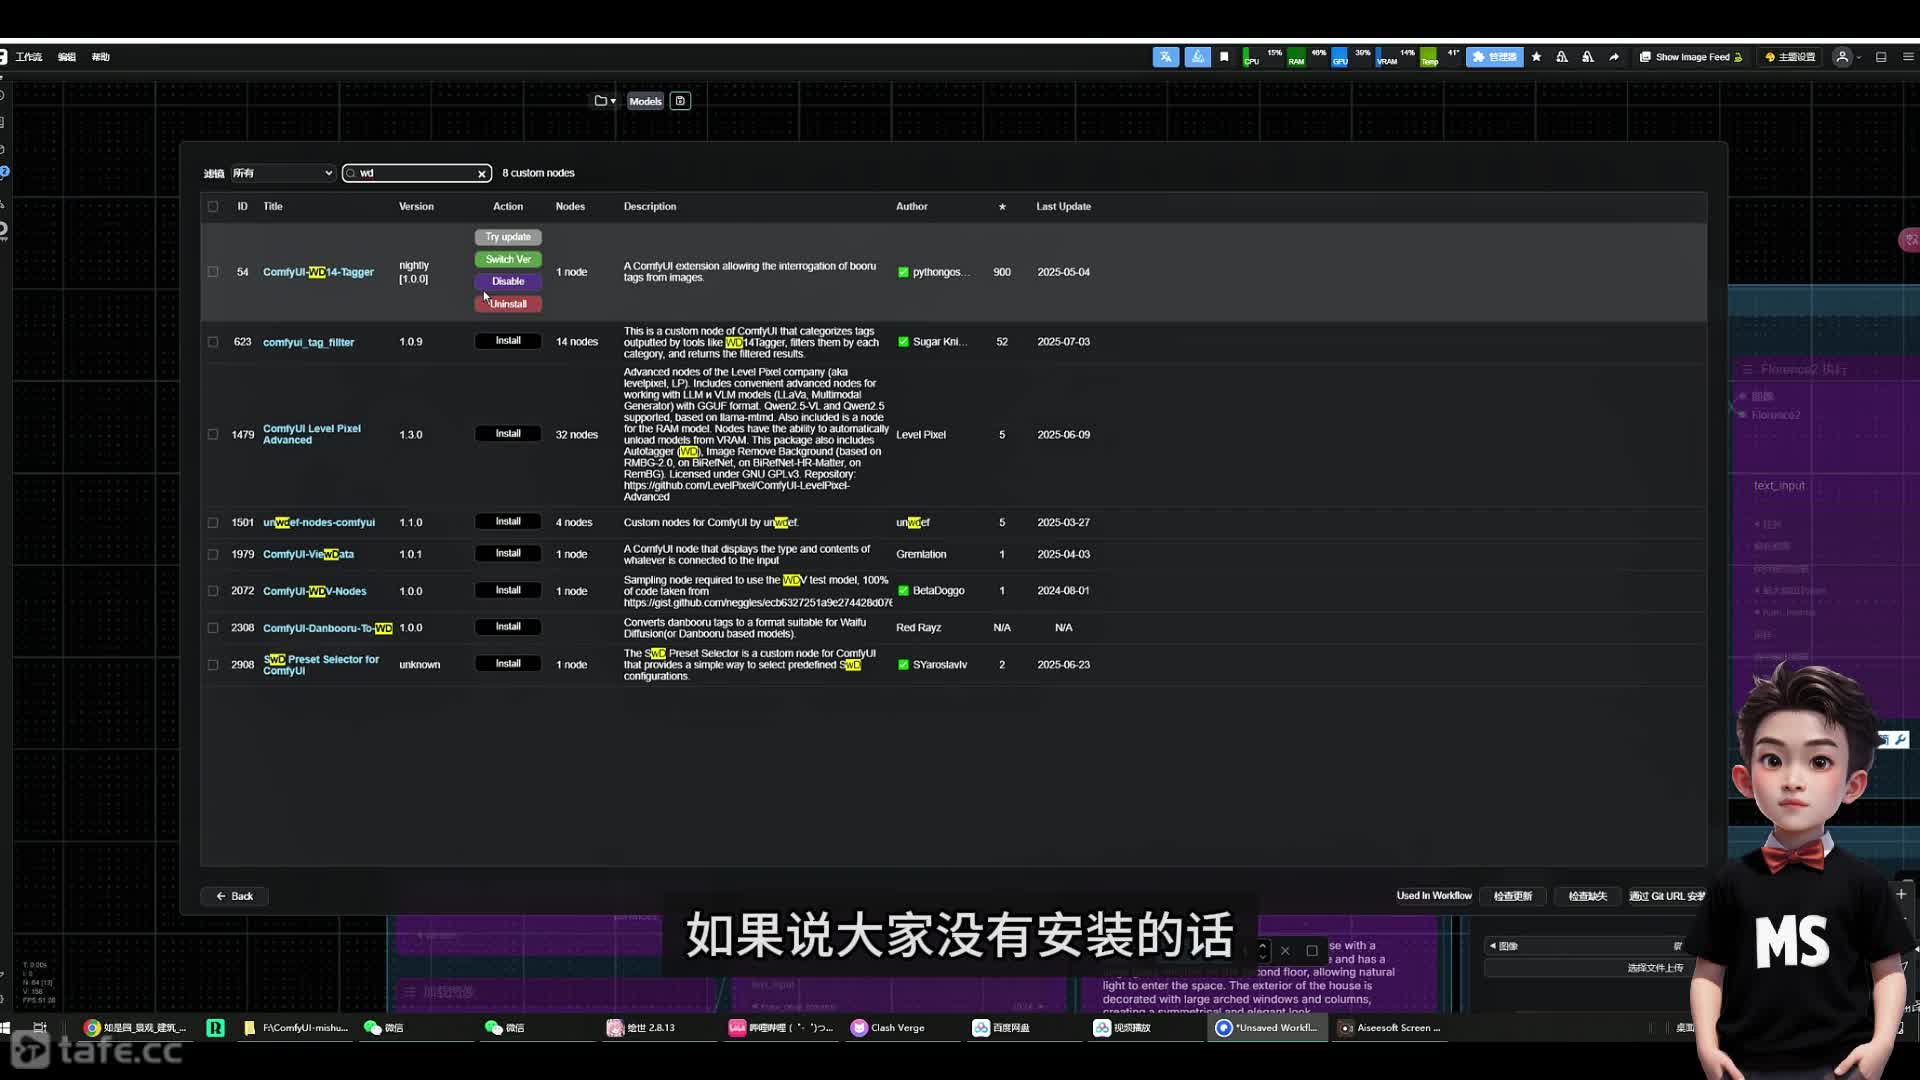Toggle Show Image Feed
The width and height of the screenshot is (1920, 1080).
(1691, 57)
